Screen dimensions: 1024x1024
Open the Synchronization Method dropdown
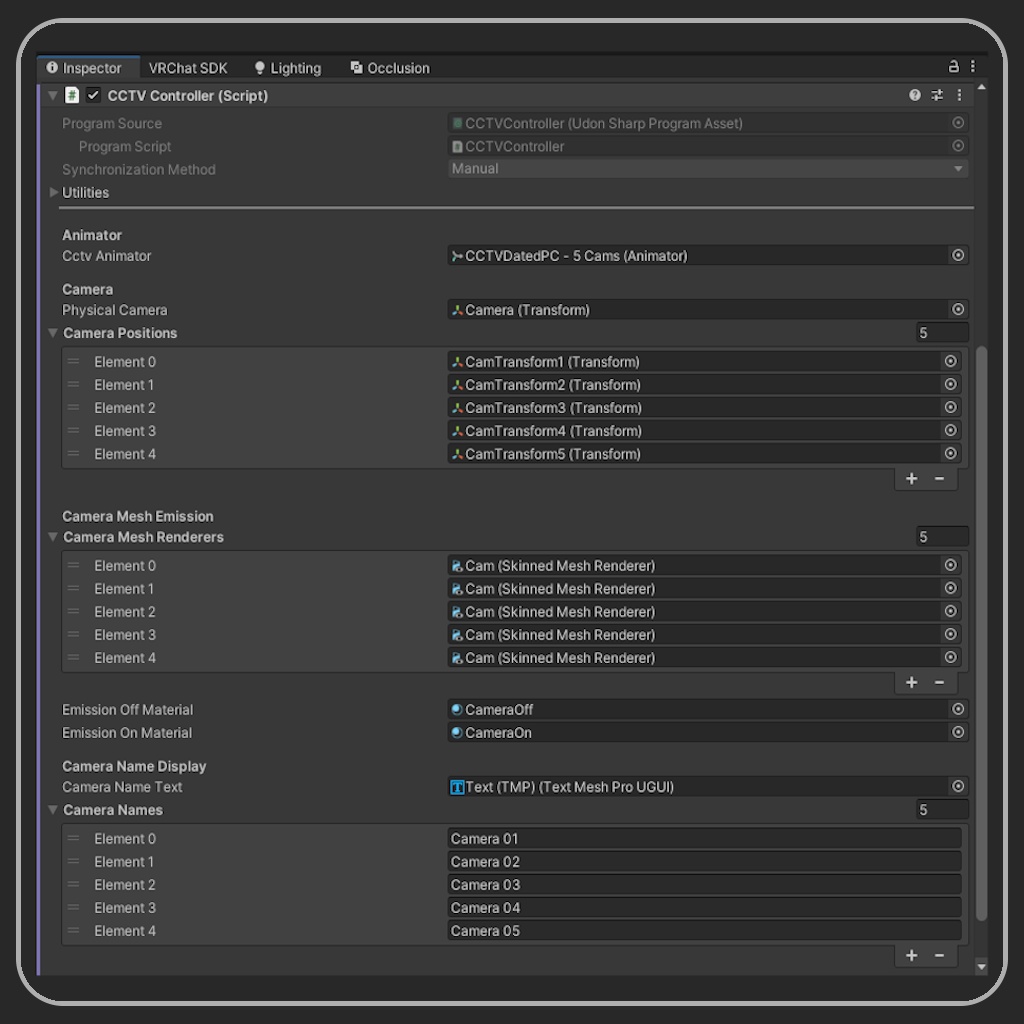(x=708, y=169)
